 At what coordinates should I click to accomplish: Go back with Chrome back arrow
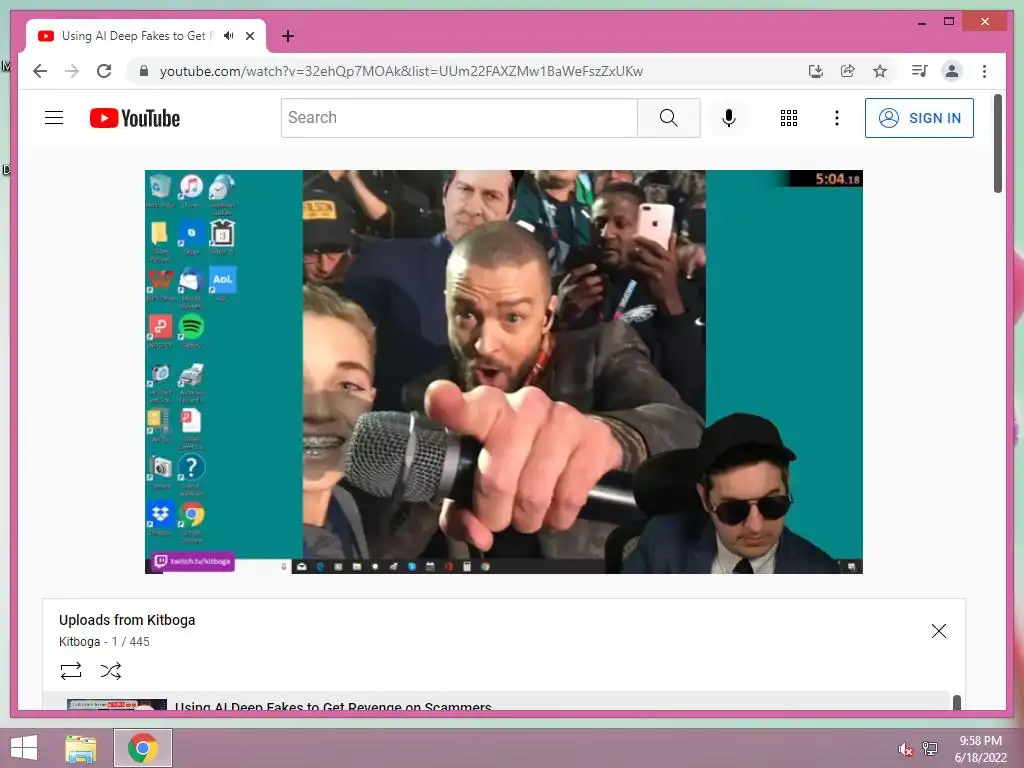(40, 71)
